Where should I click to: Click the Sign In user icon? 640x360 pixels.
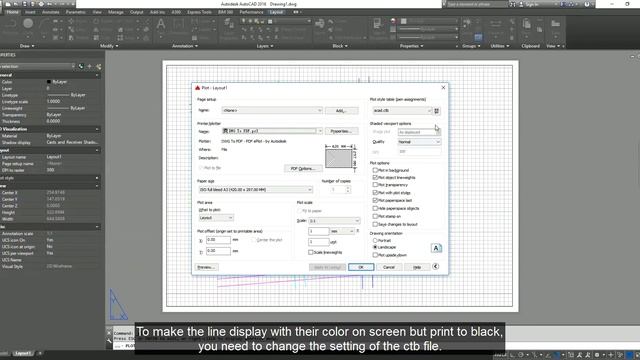521,4
